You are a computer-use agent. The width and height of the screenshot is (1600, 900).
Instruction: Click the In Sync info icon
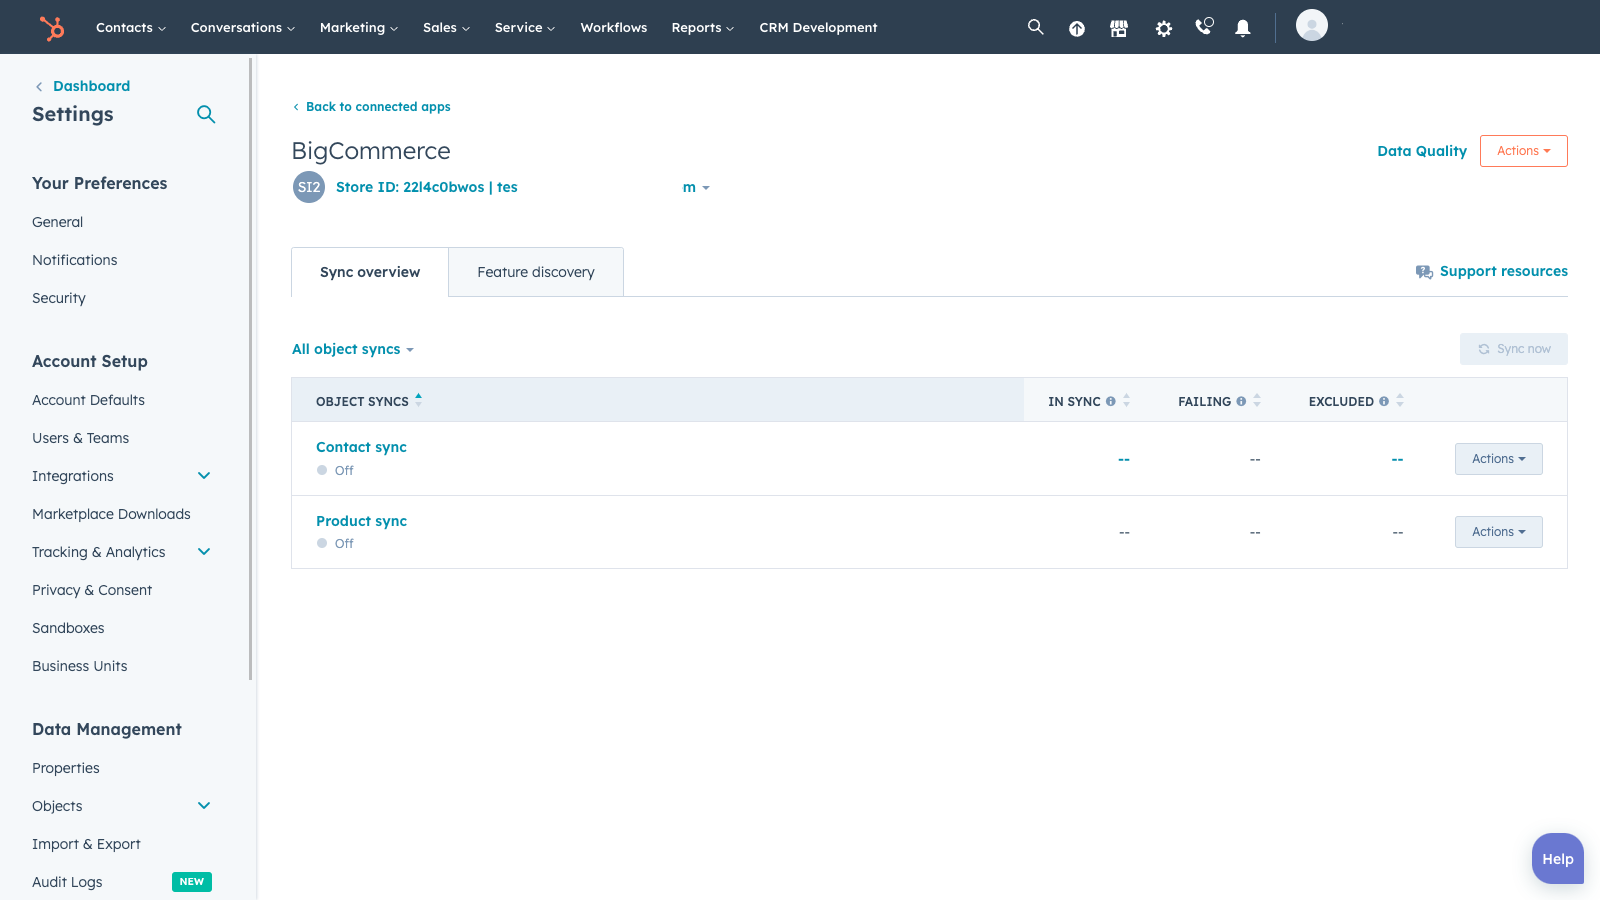point(1110,401)
